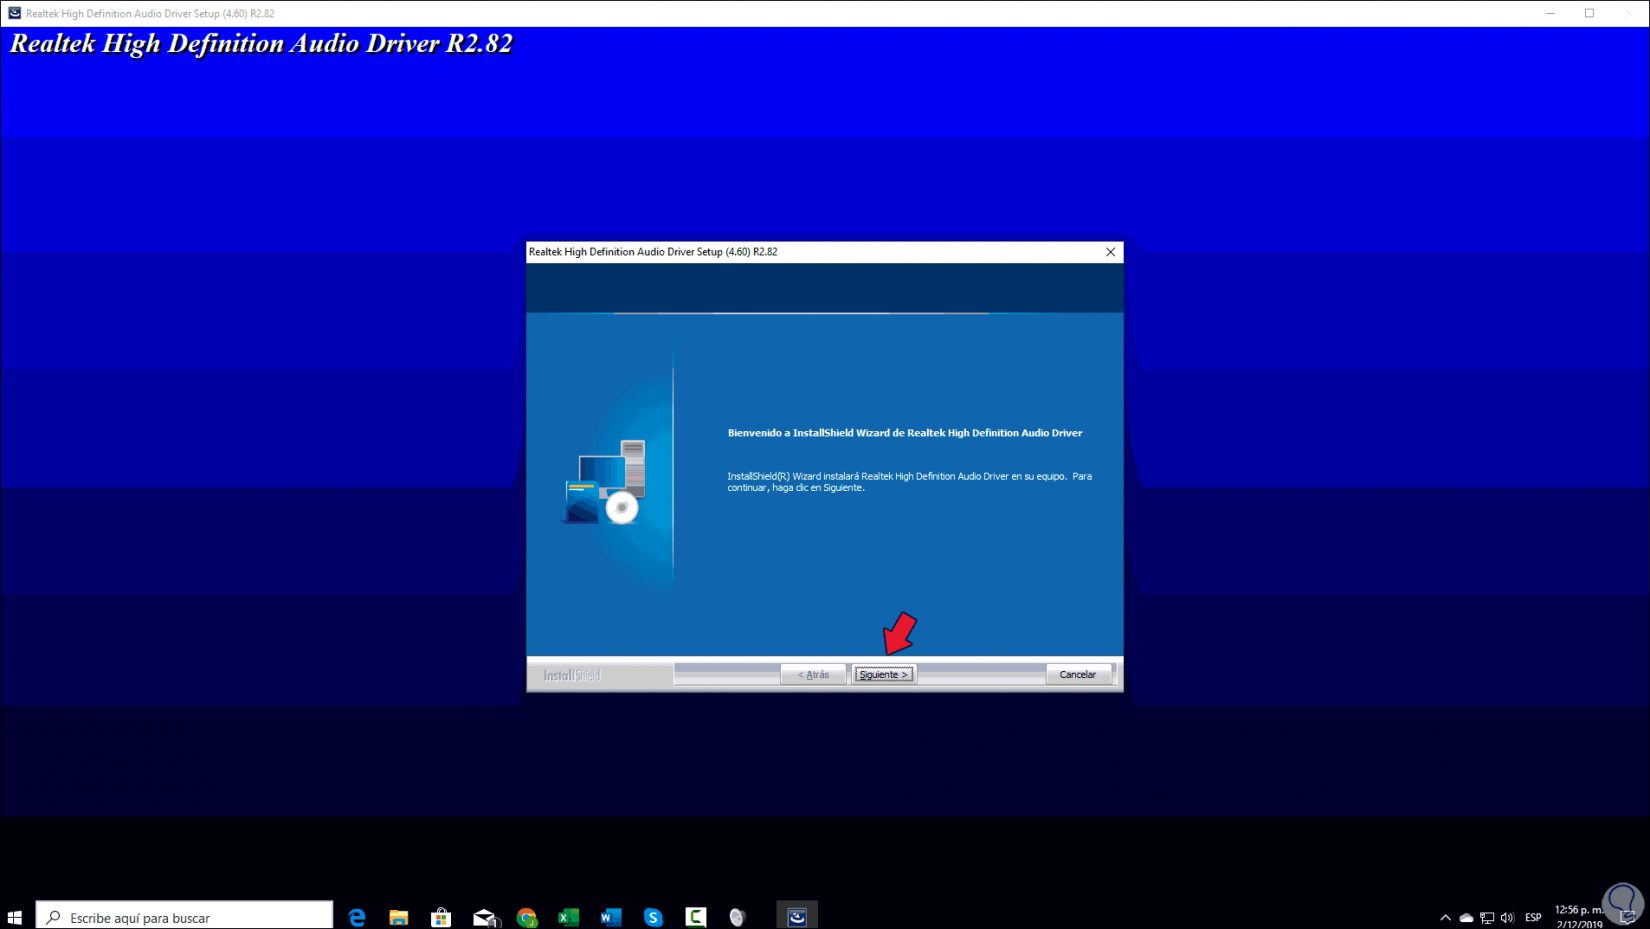Click the grey round taskbar app icon
Screen dimensions: 1650x929
(738, 917)
